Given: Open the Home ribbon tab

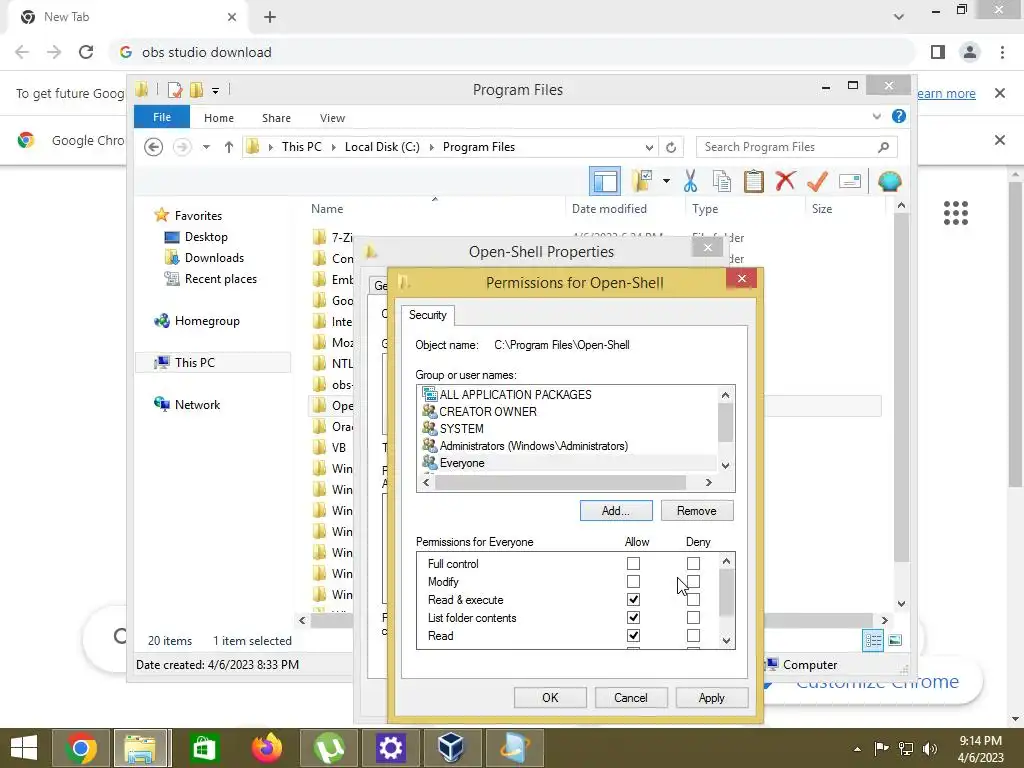Looking at the screenshot, I should tap(219, 118).
